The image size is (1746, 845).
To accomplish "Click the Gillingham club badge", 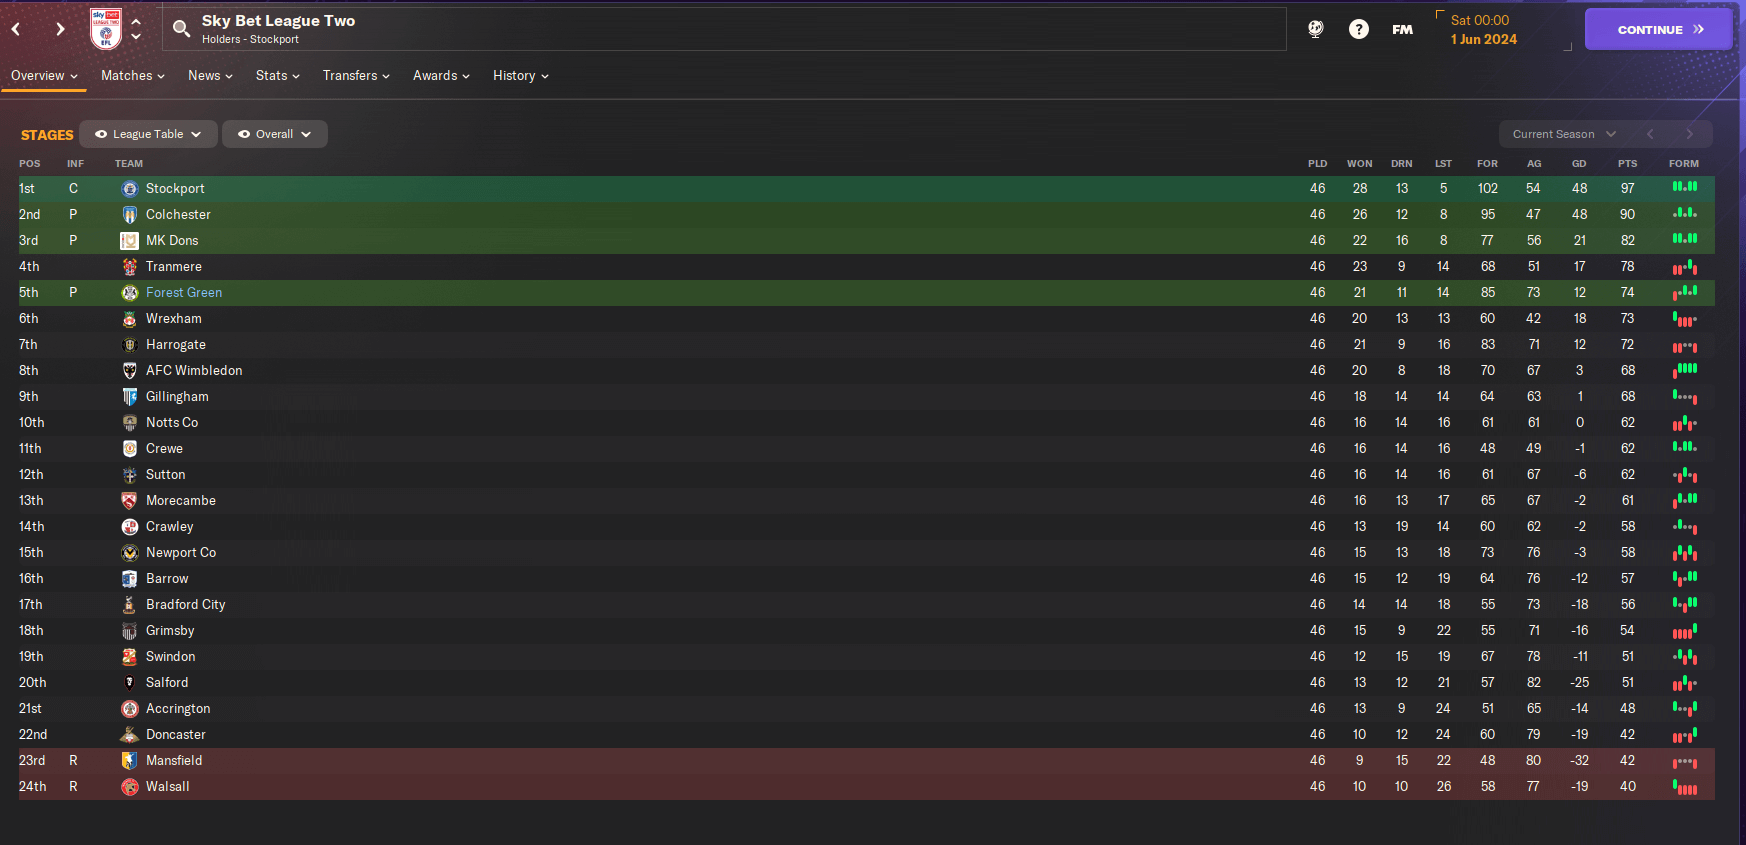I will click(129, 396).
